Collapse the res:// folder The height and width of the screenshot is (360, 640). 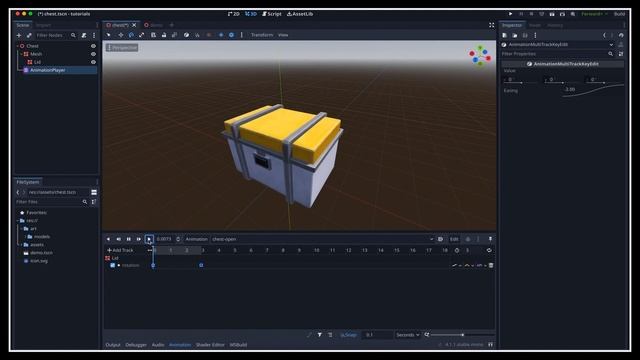pyautogui.click(x=18, y=220)
